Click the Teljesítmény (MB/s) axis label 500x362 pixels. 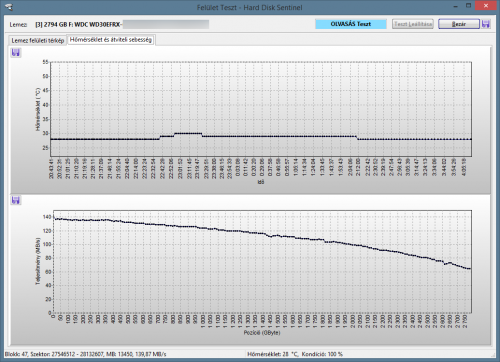38,261
